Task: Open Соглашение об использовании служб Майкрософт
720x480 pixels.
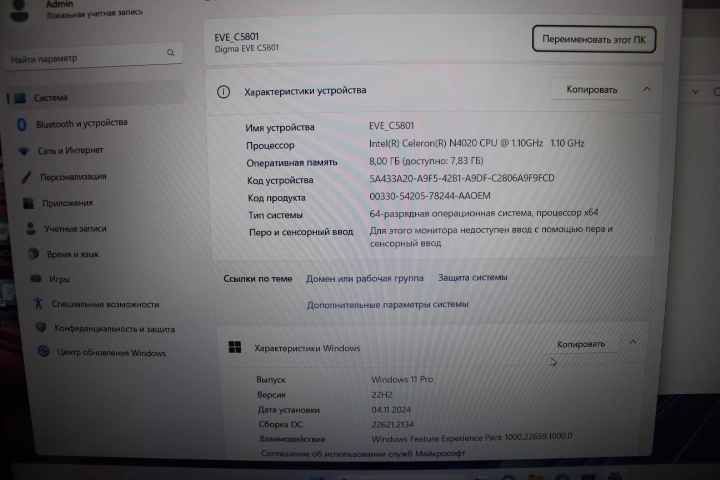Action: [363, 453]
